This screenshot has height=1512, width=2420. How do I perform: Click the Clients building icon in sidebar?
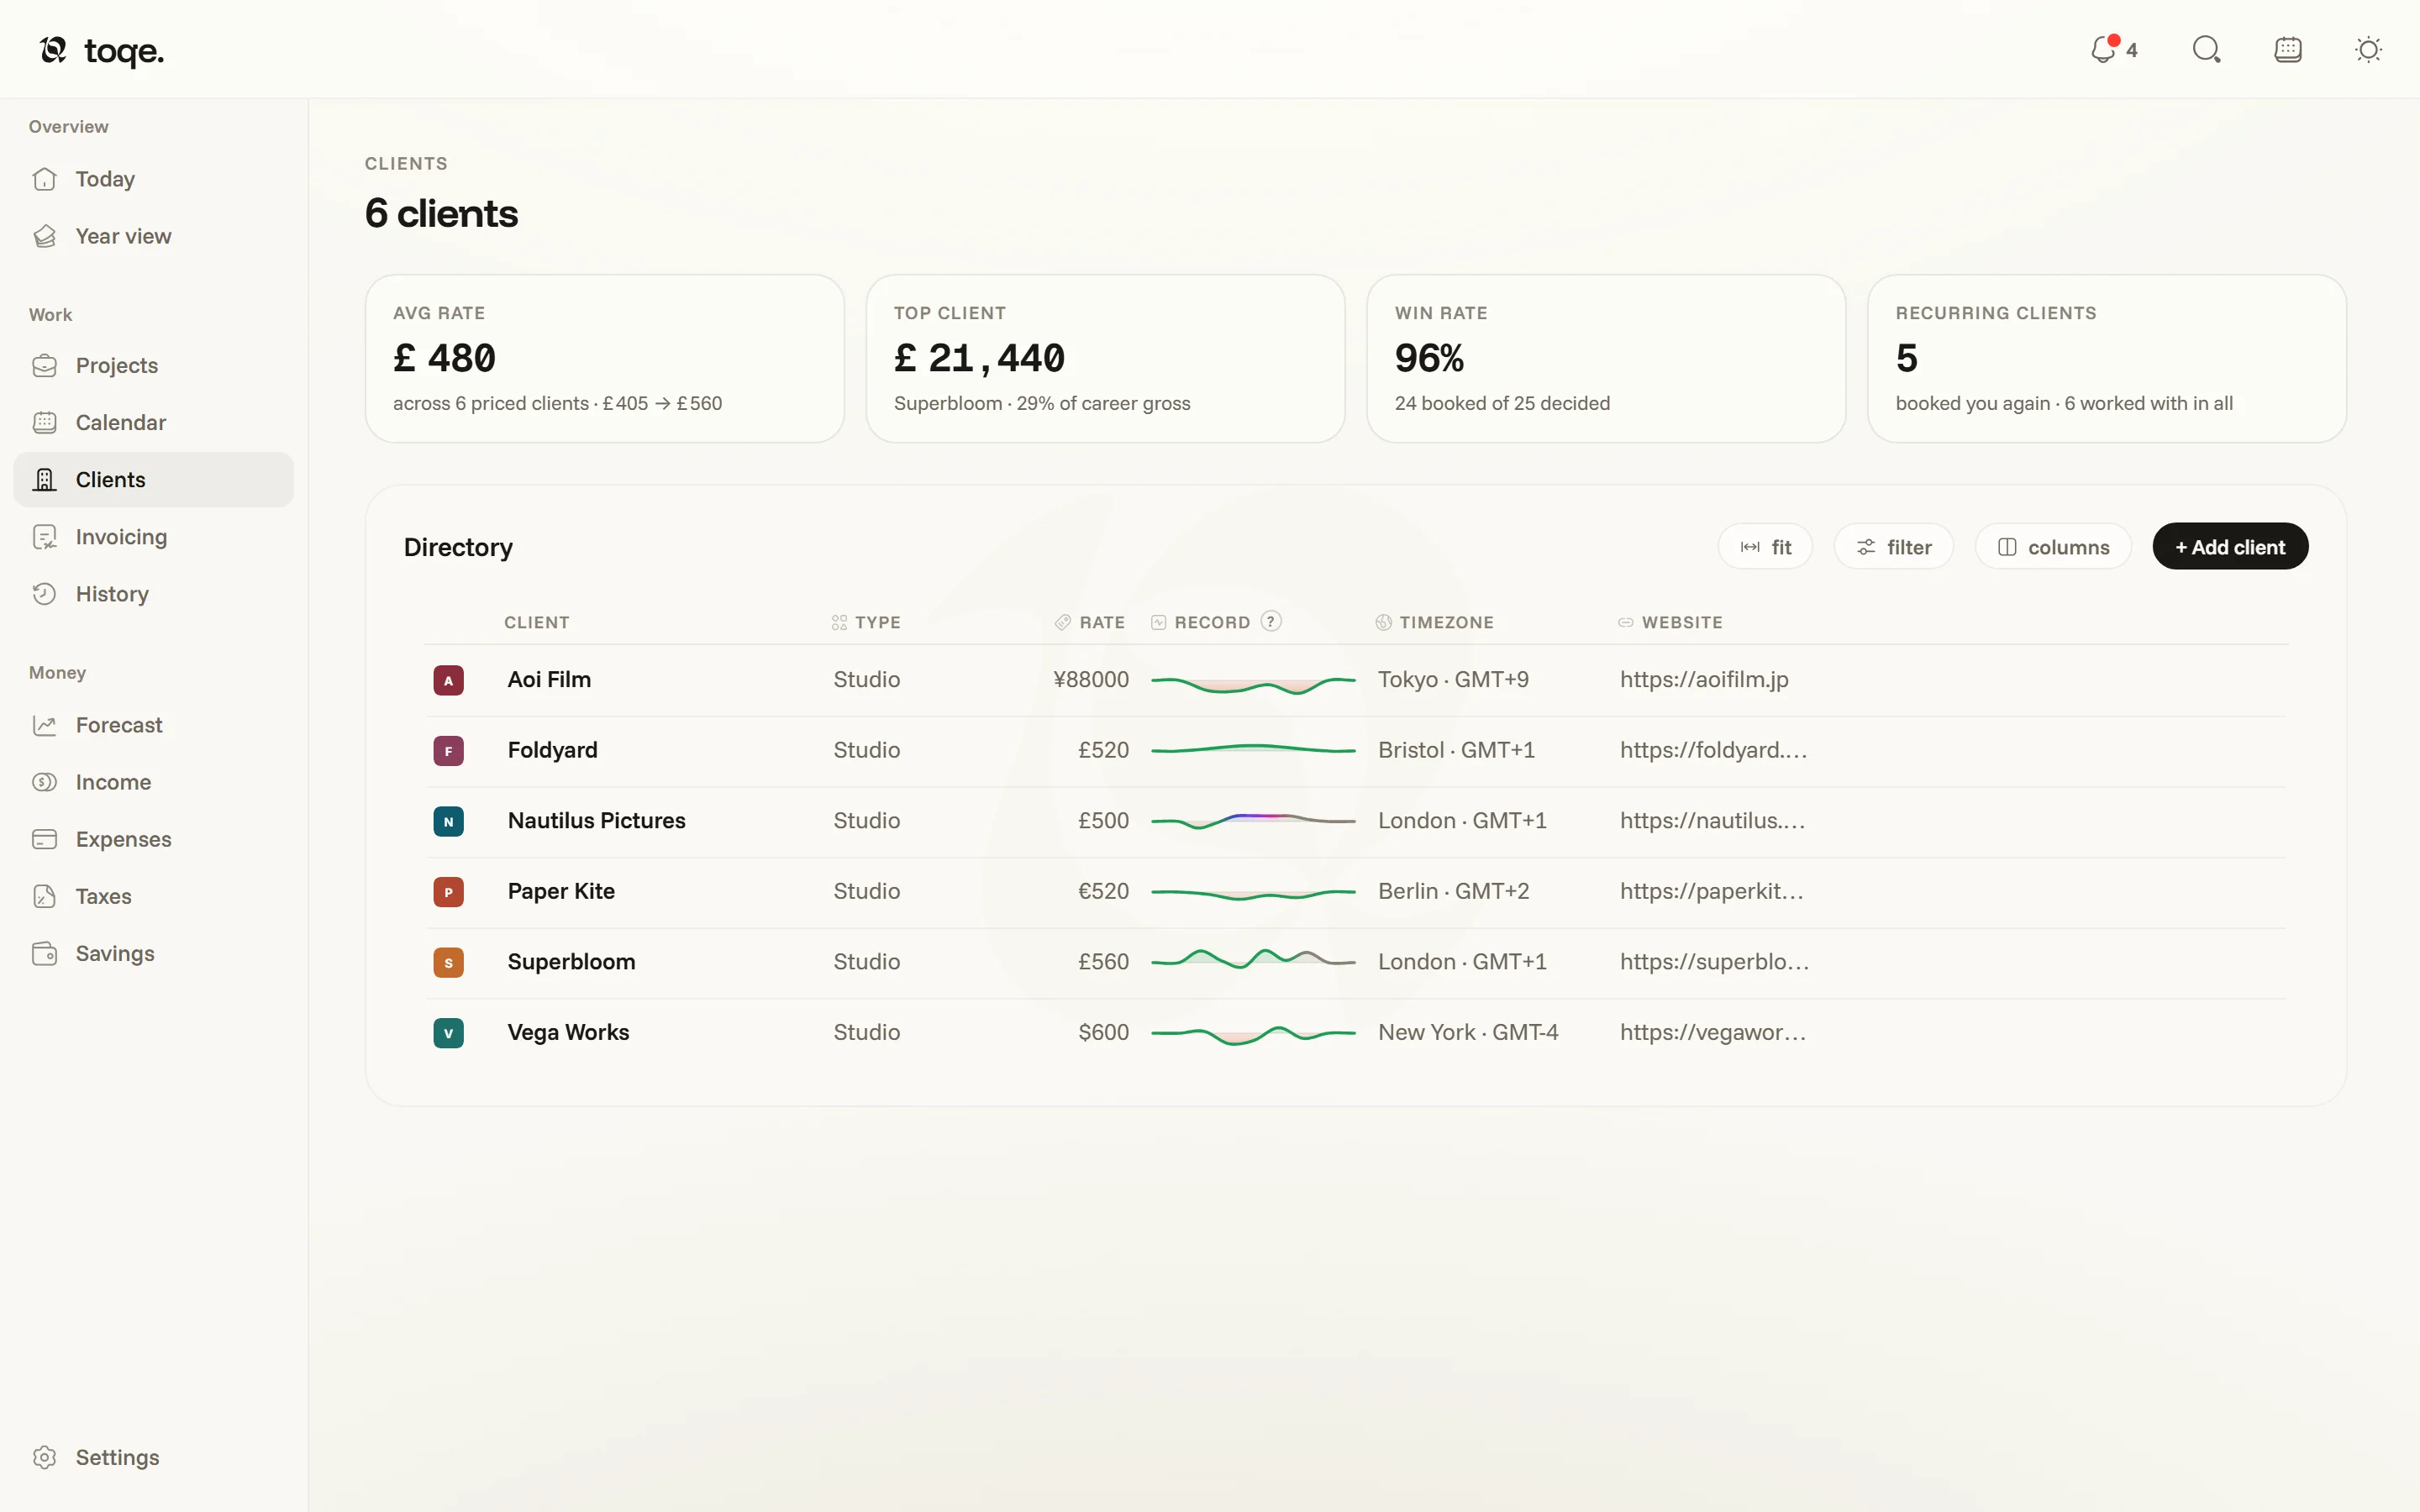pos(45,480)
